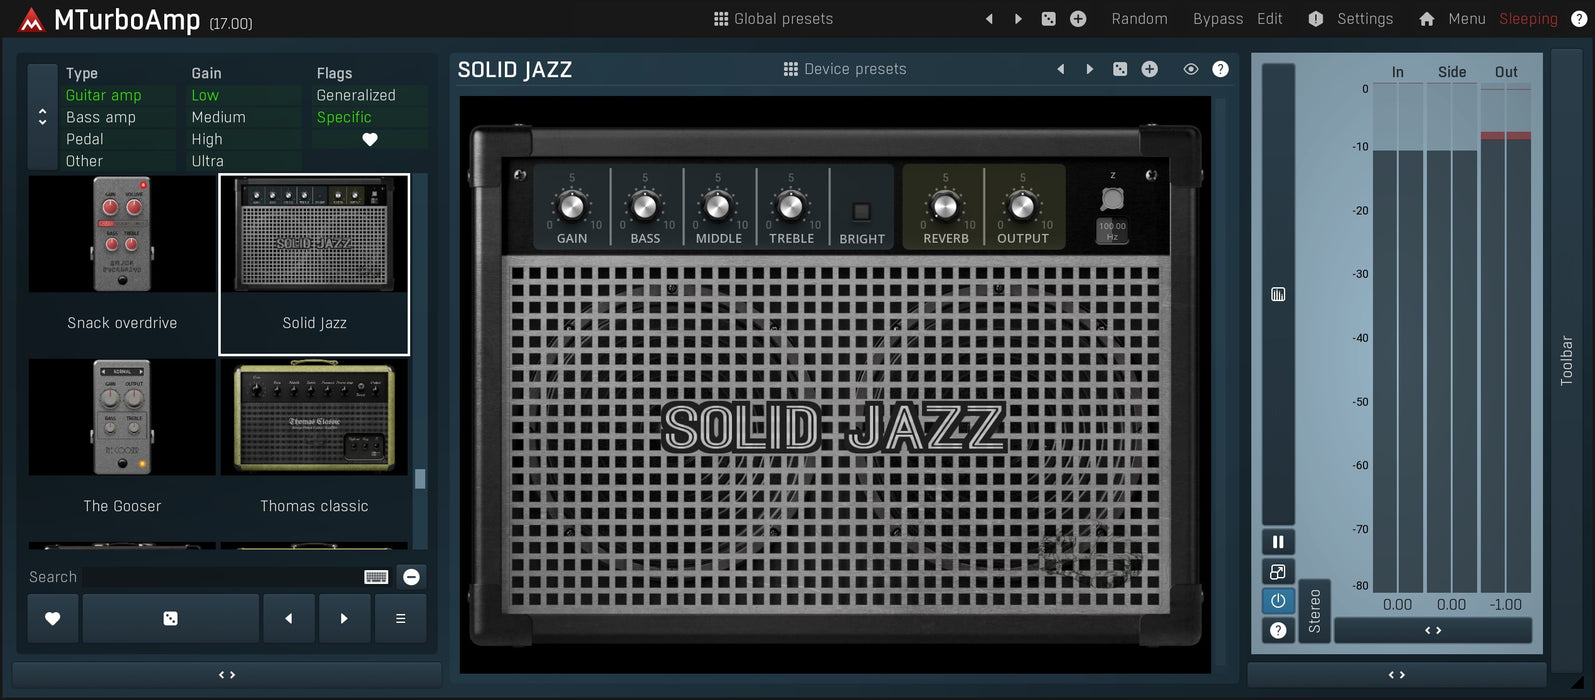Image resolution: width=1595 pixels, height=700 pixels.
Task: Toggle the BRIGHT switch on the amp
Action: point(861,211)
